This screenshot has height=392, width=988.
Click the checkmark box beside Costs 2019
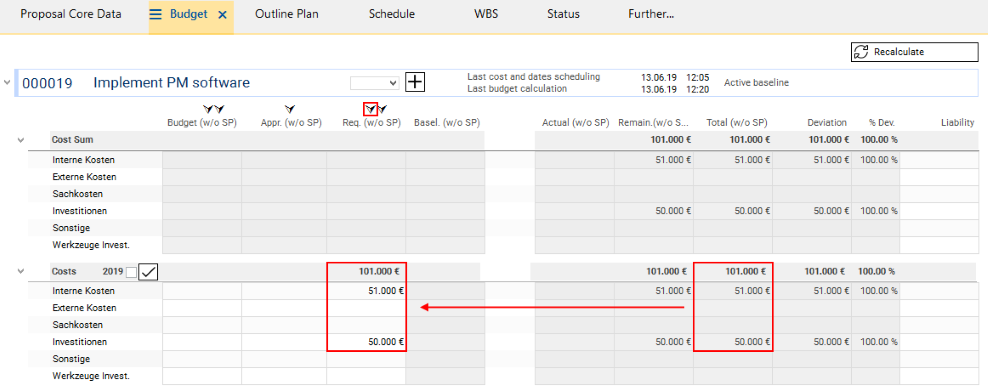point(148,272)
